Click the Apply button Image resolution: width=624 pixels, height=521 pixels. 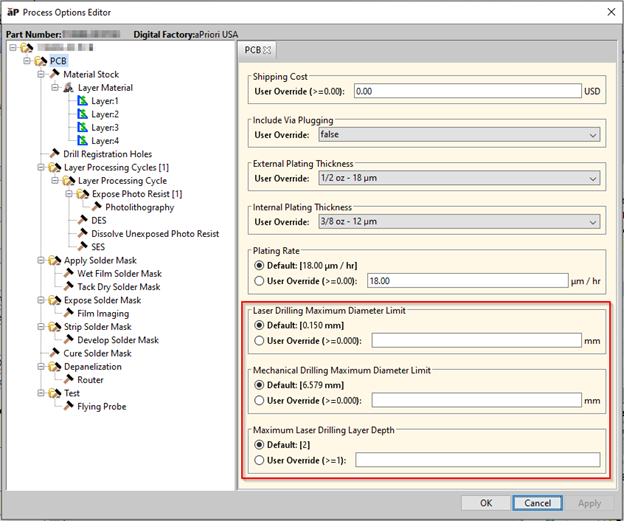589,503
